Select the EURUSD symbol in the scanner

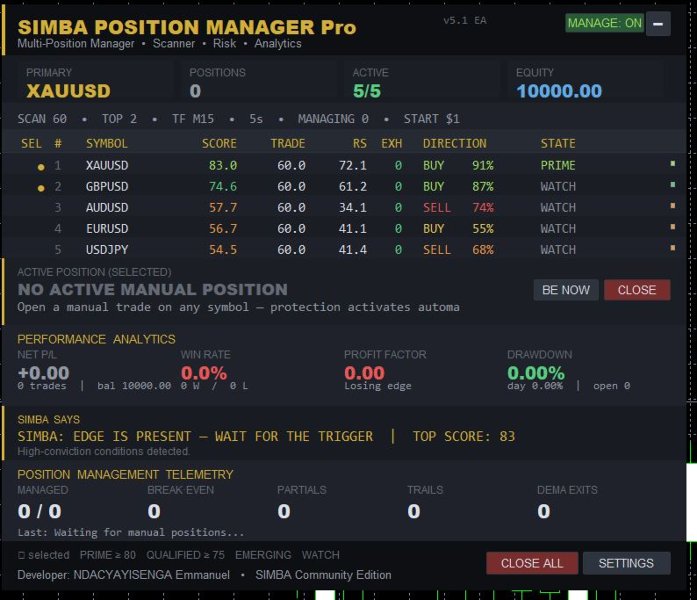coord(107,228)
